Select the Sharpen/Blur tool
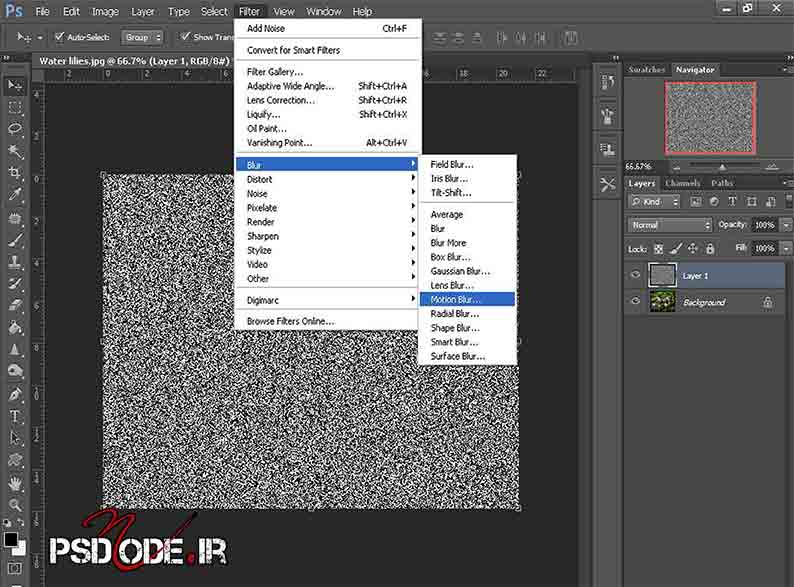The height and width of the screenshot is (587, 794). (15, 349)
